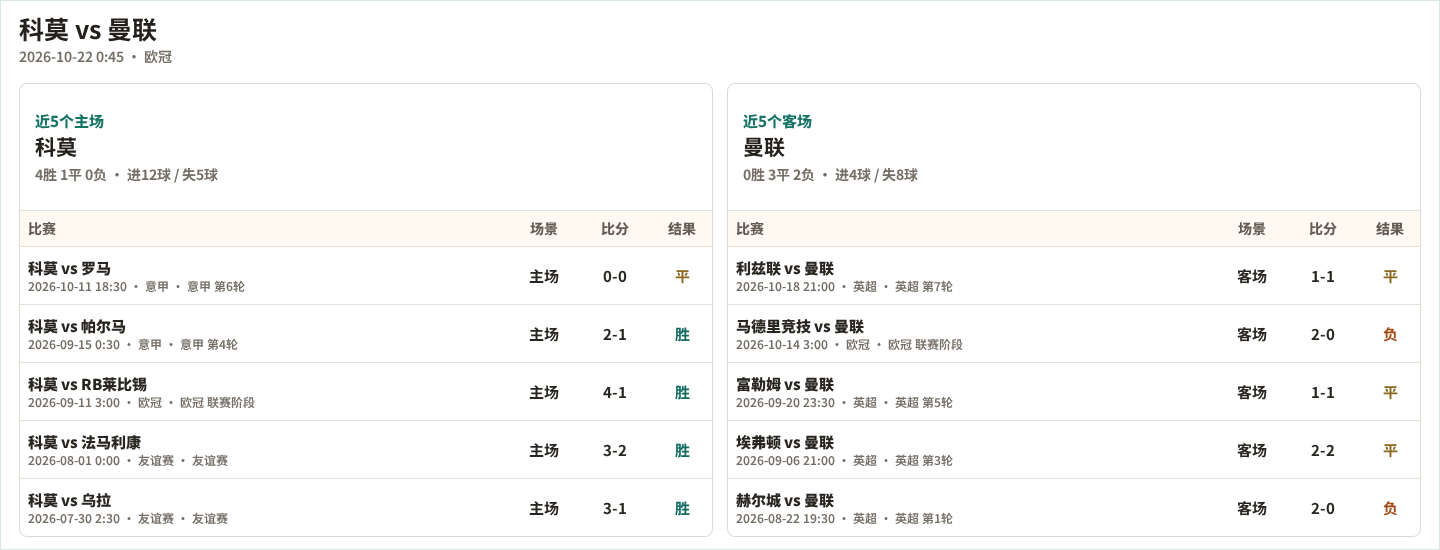Click the 客场 cell in 利兹联 vs 曼联 row
Screen dimensions: 1440x550
(1252, 276)
